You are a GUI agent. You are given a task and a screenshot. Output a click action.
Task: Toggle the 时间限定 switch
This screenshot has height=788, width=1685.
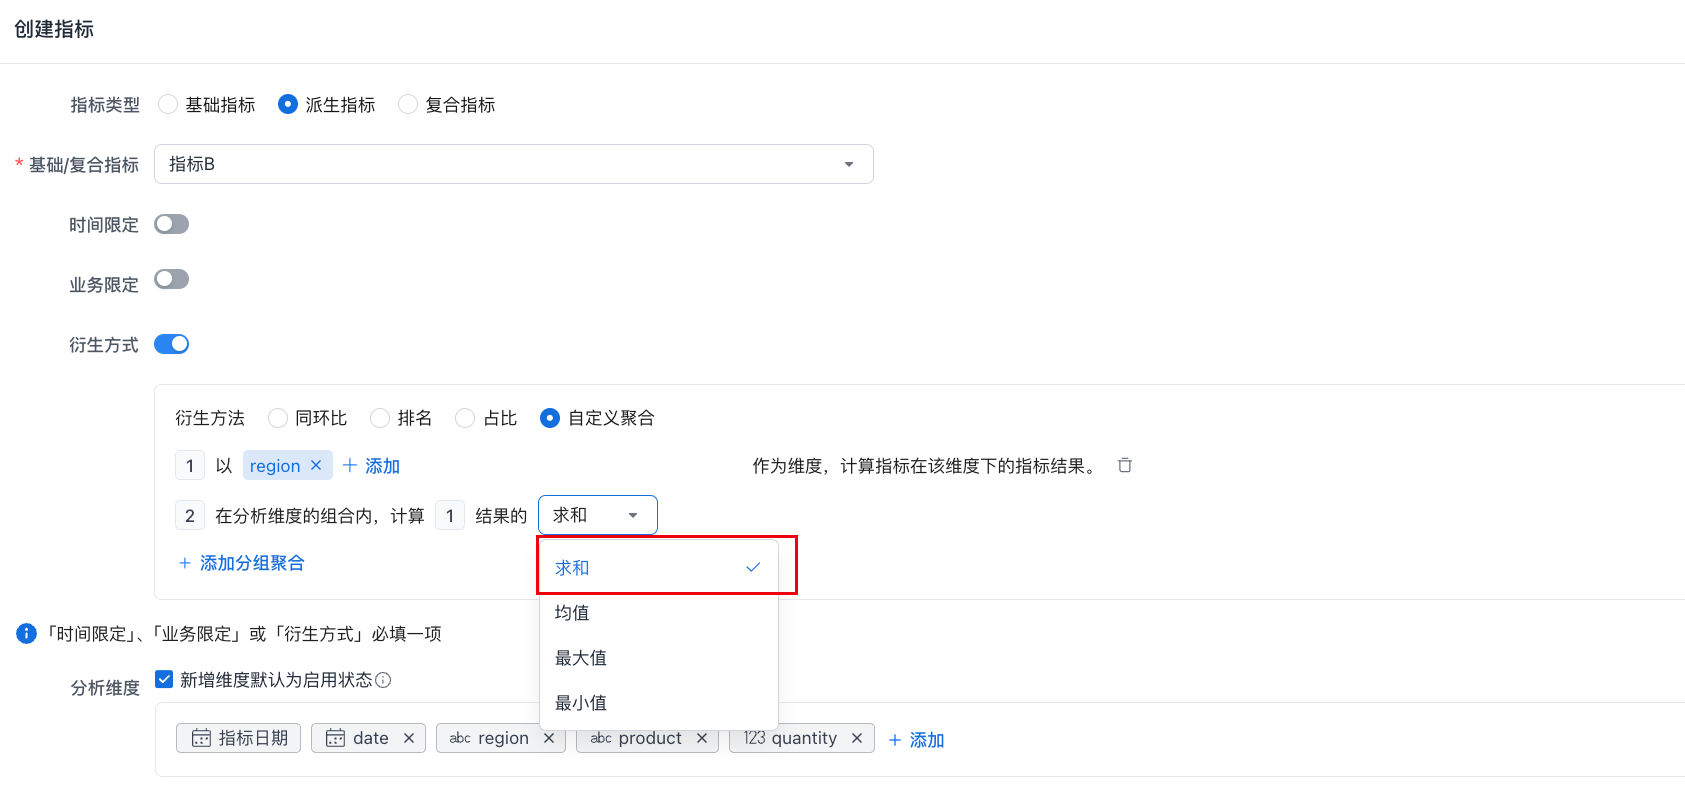tap(172, 224)
